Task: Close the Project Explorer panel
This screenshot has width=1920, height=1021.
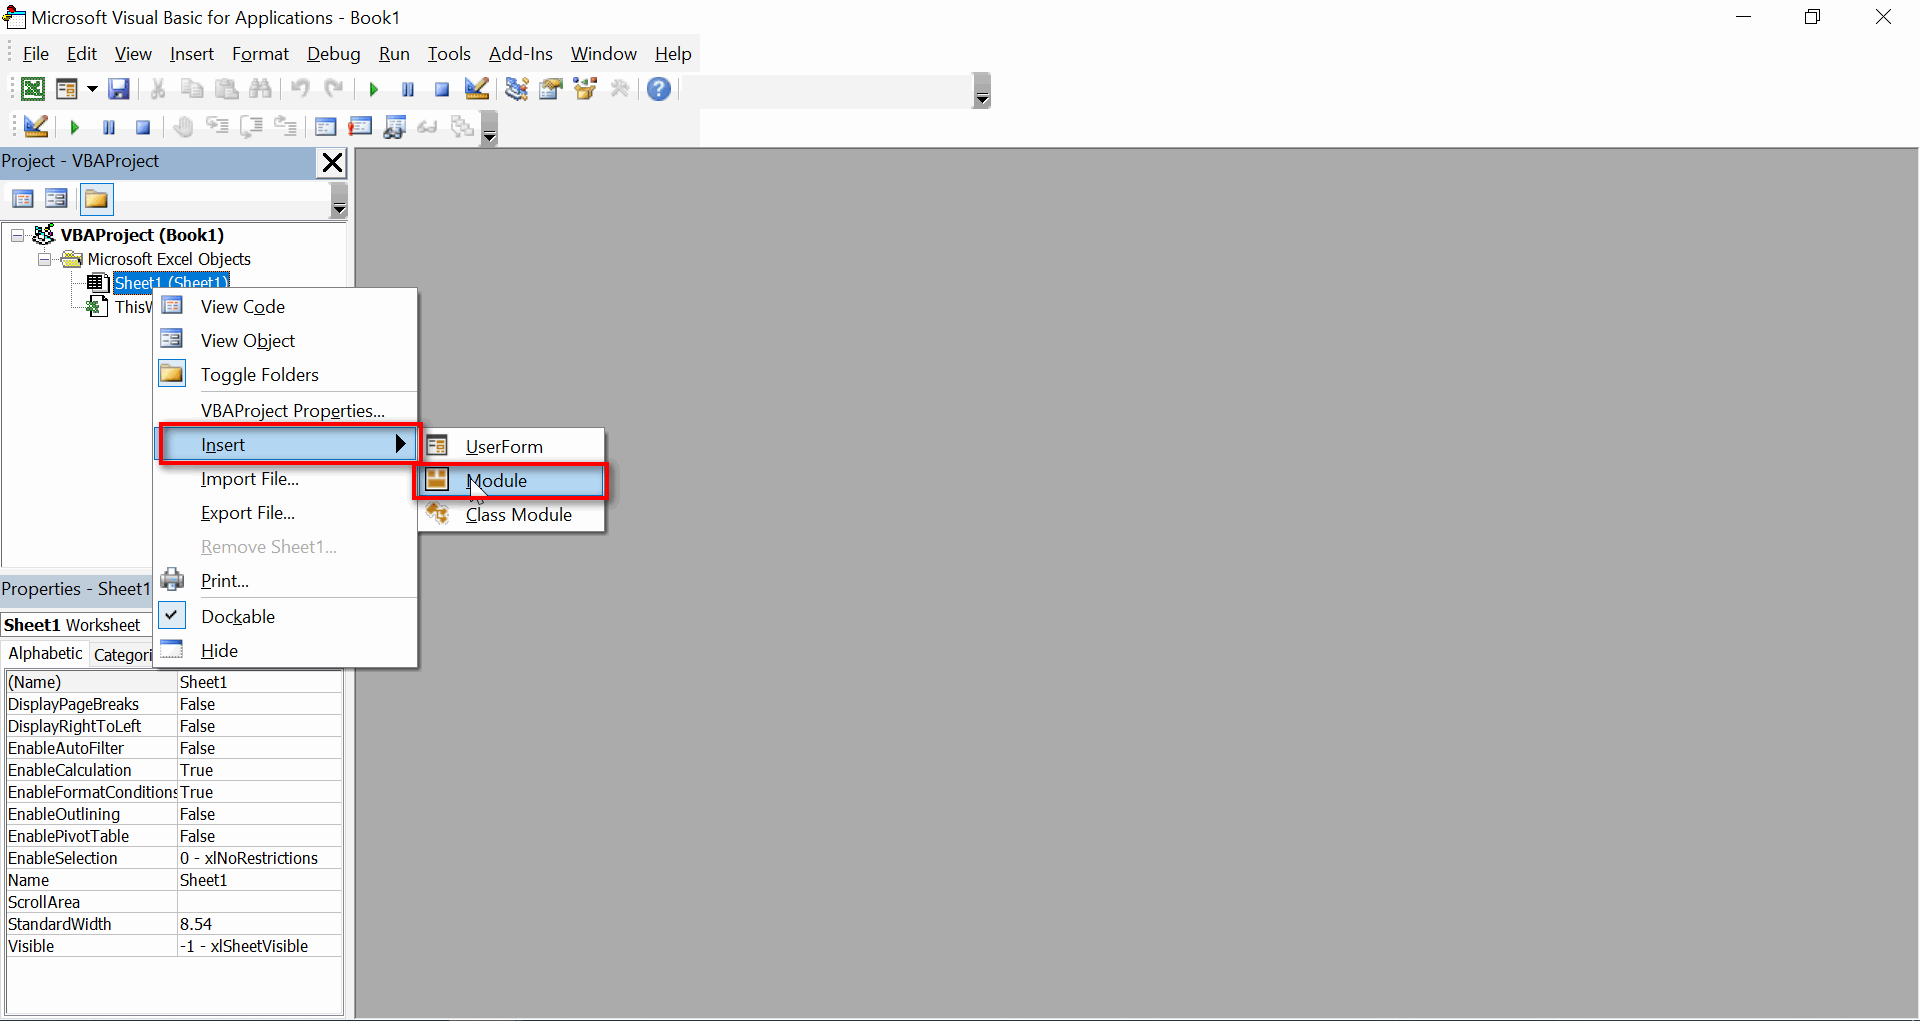Action: coord(332,162)
